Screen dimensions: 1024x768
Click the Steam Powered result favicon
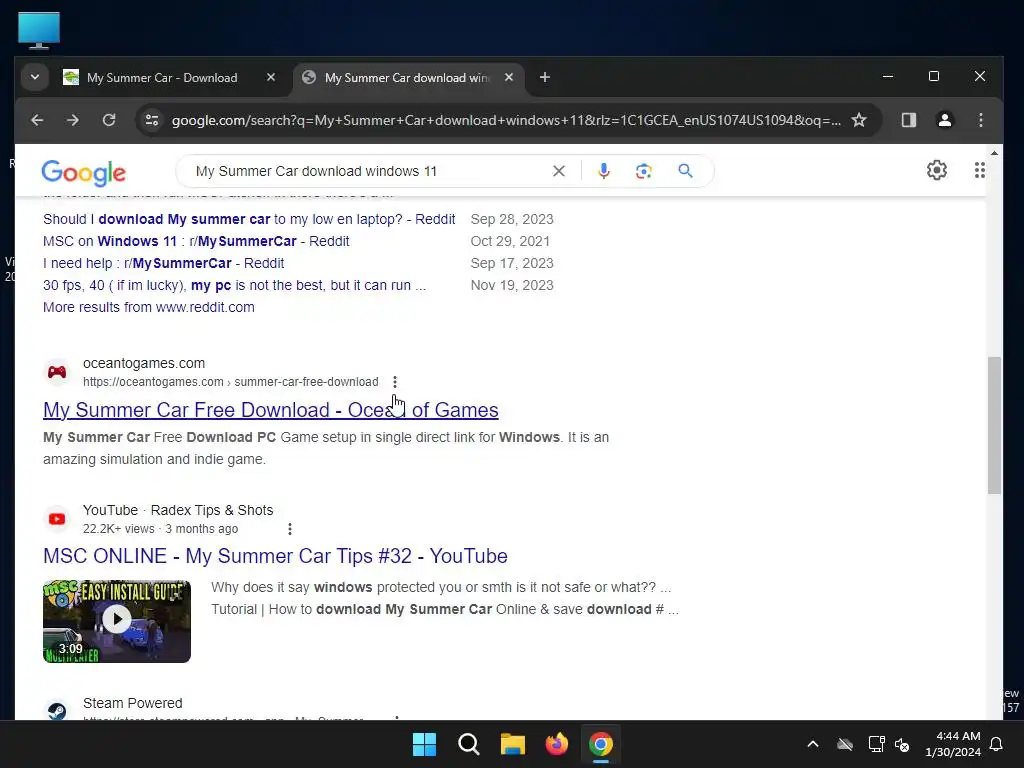coord(57,711)
